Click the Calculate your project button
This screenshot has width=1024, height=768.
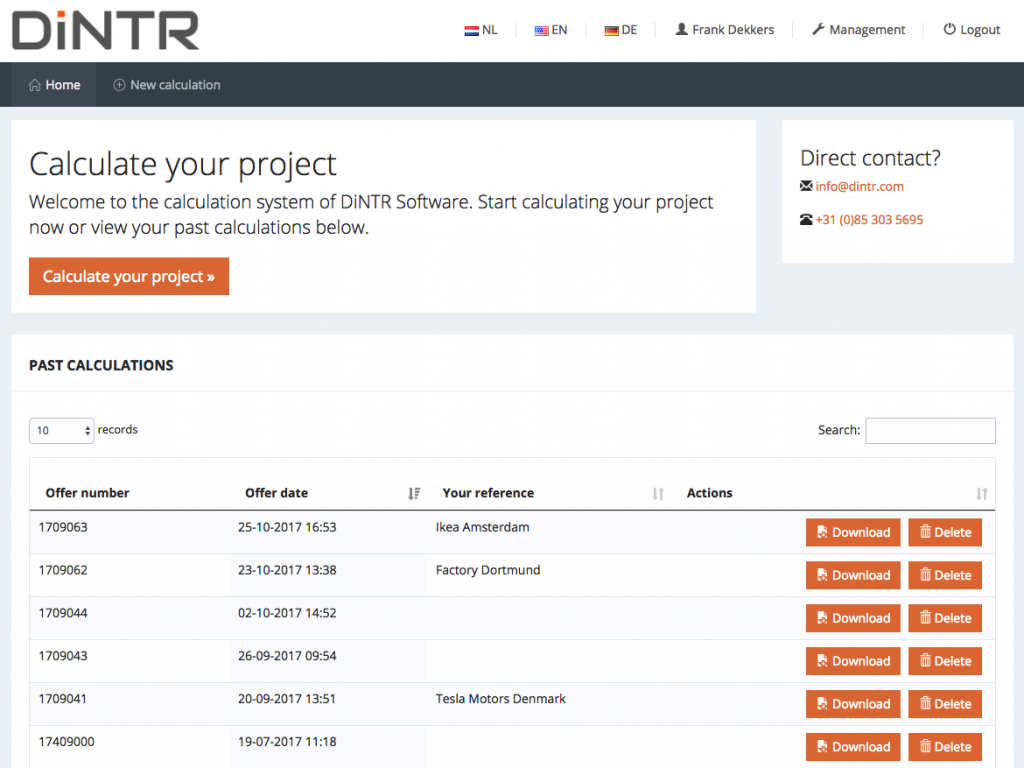coord(128,276)
